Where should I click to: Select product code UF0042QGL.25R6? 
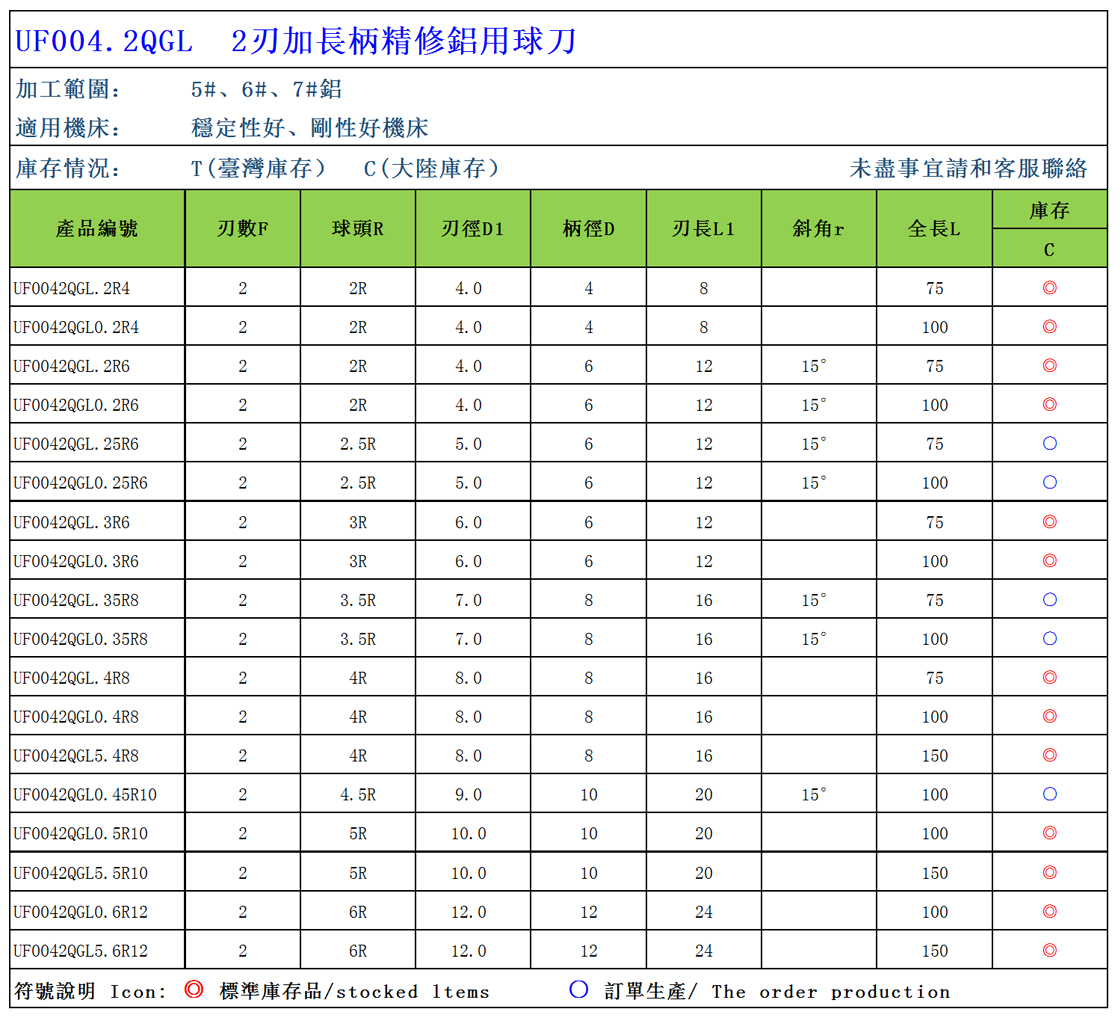76,444
